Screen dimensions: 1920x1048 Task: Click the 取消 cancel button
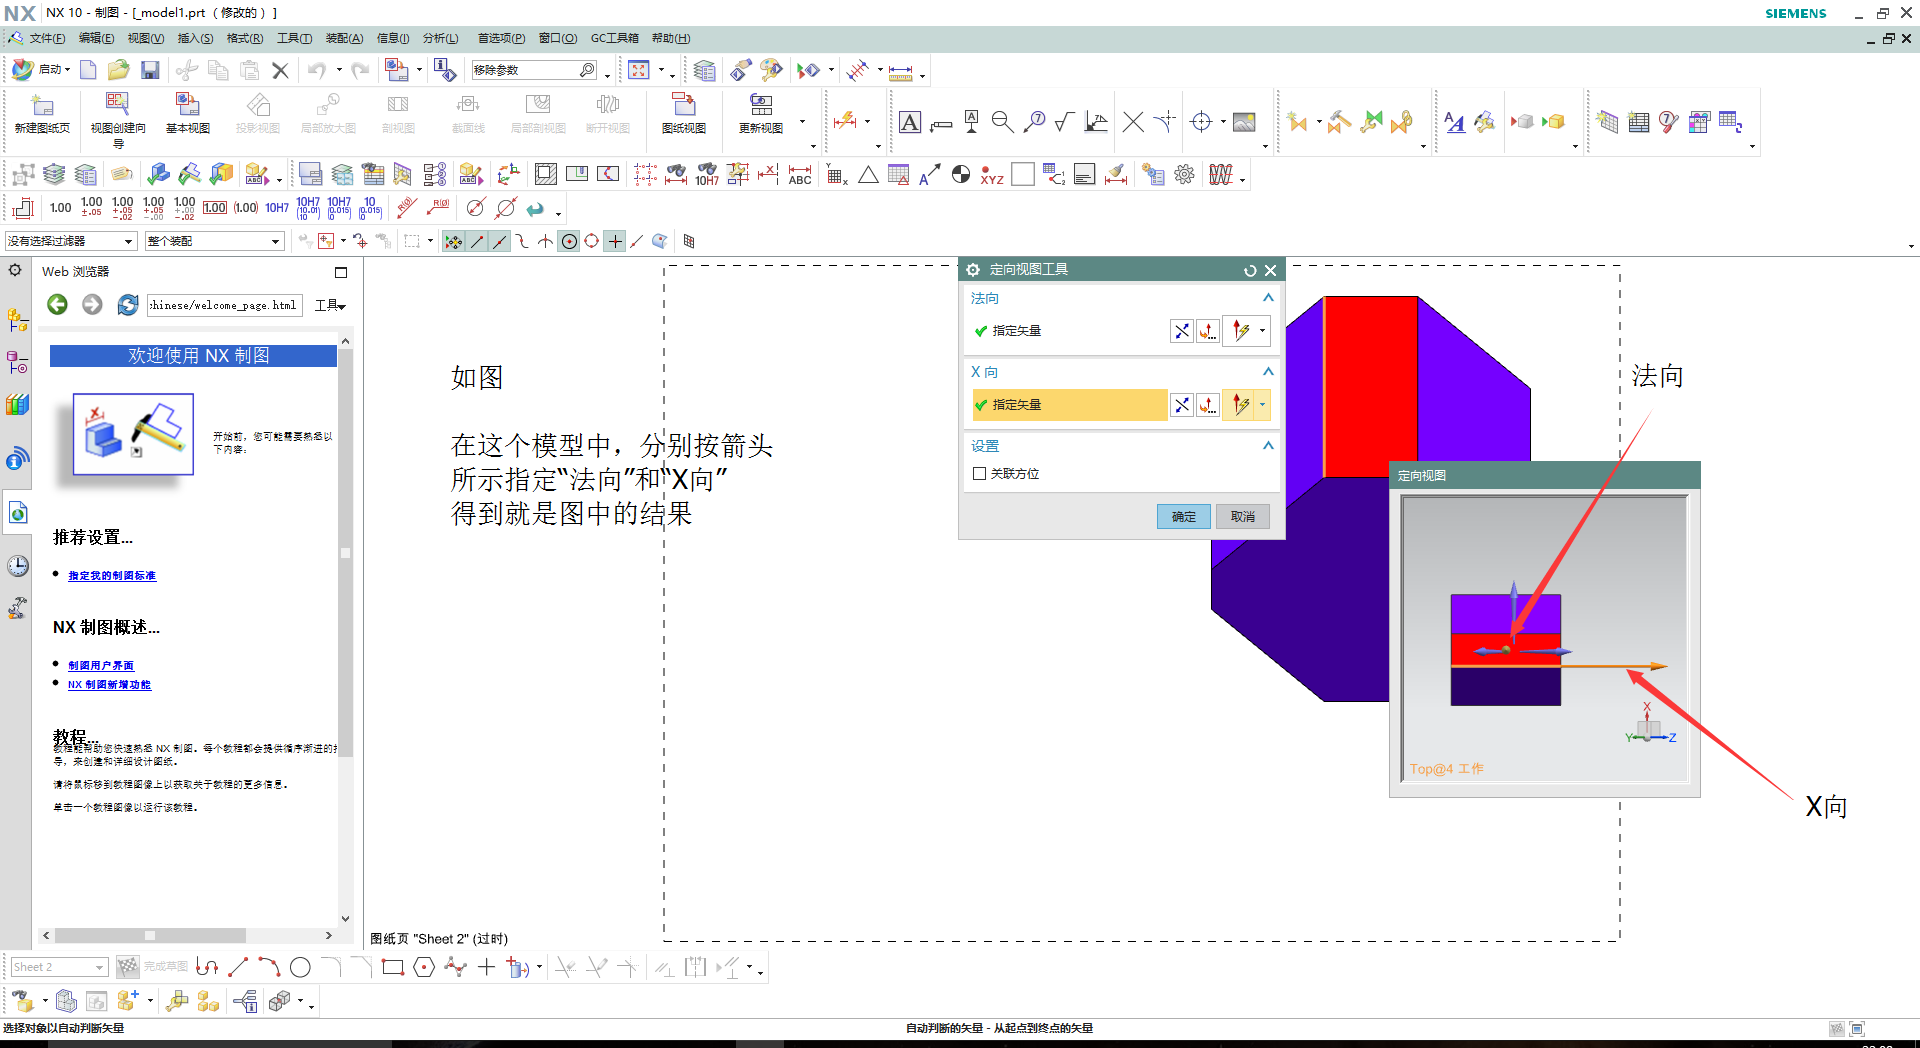coord(1243,517)
